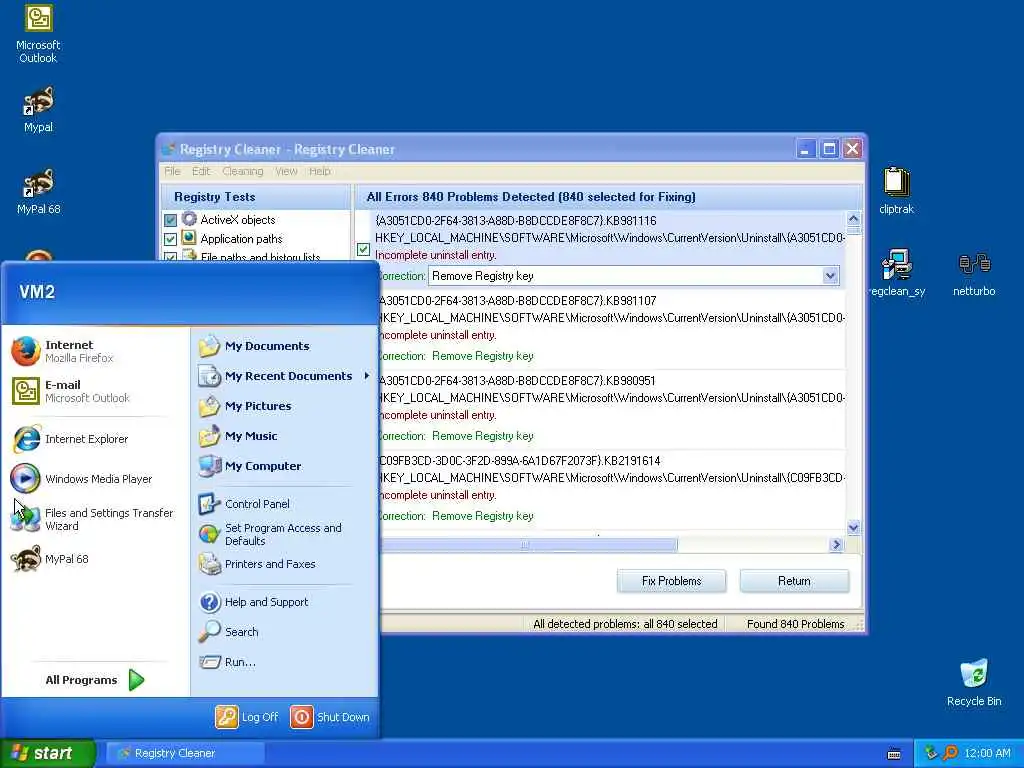Click the error list scroll down arrow

coord(854,527)
